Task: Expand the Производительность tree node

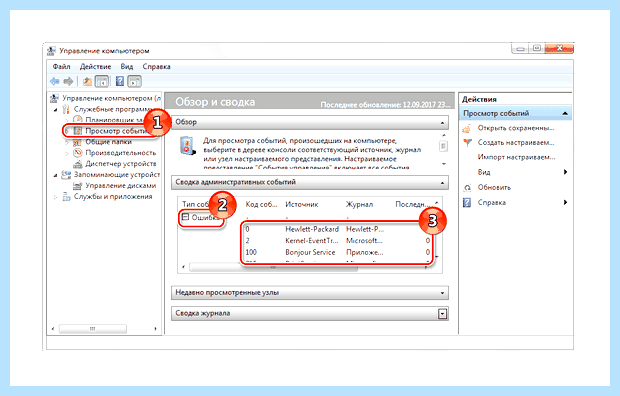Action: coord(67,153)
